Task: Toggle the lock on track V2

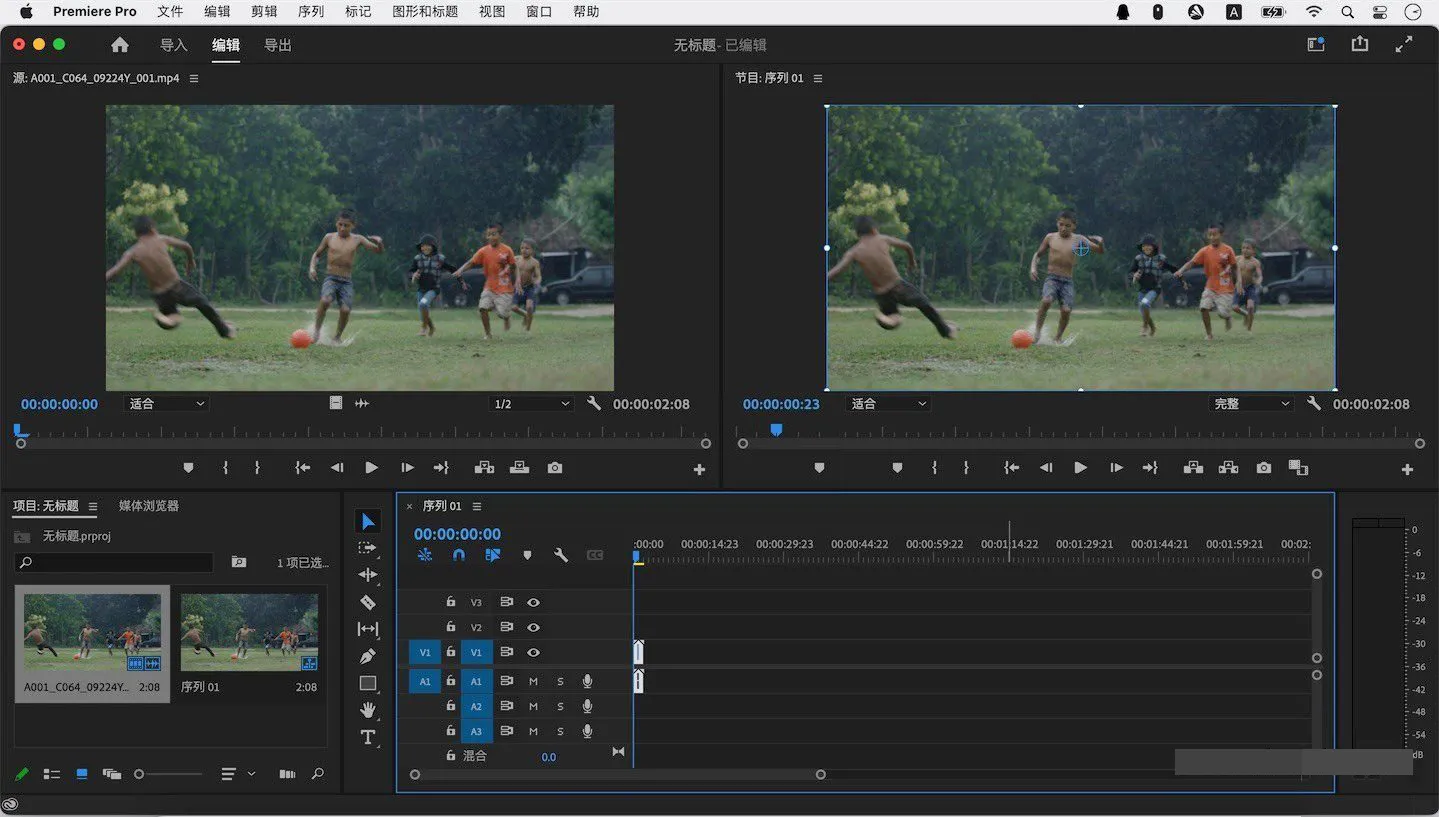Action: 451,627
